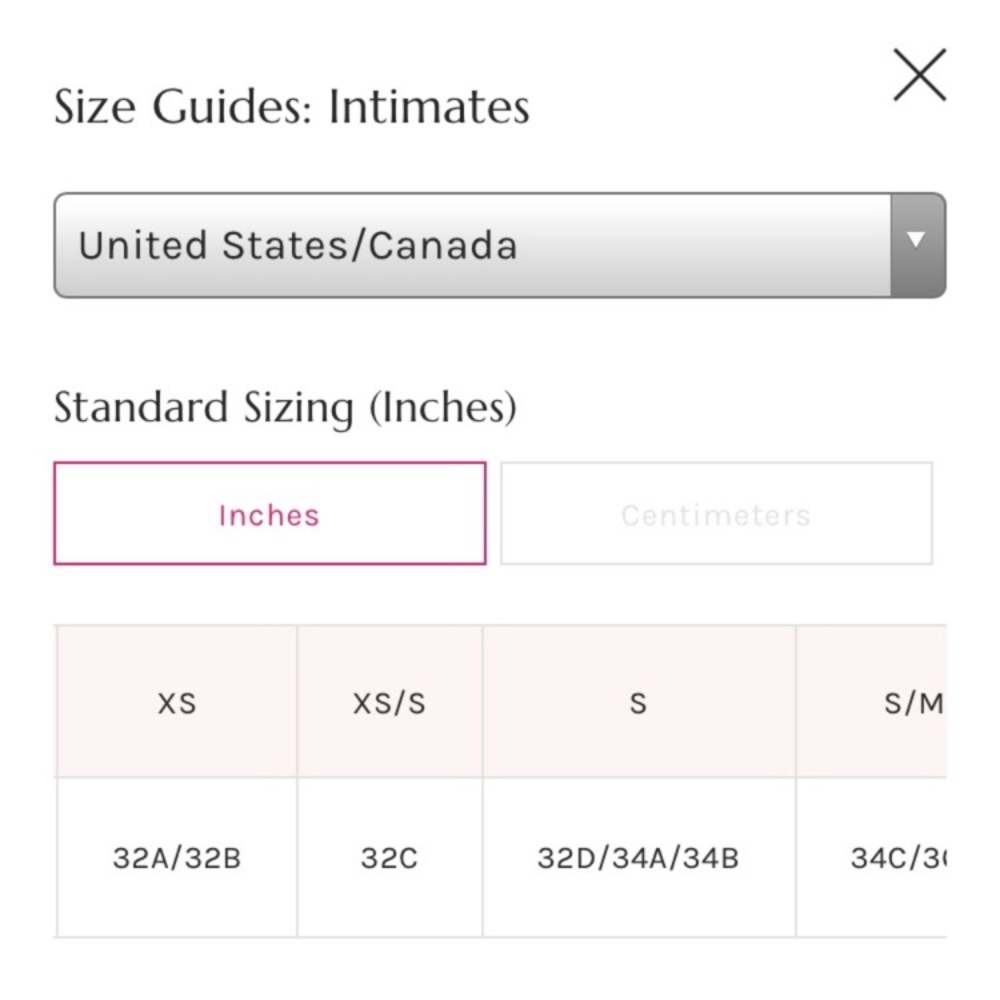The image size is (1000, 1000).
Task: Click the 32A/32B bra size cell
Action: click(x=177, y=858)
